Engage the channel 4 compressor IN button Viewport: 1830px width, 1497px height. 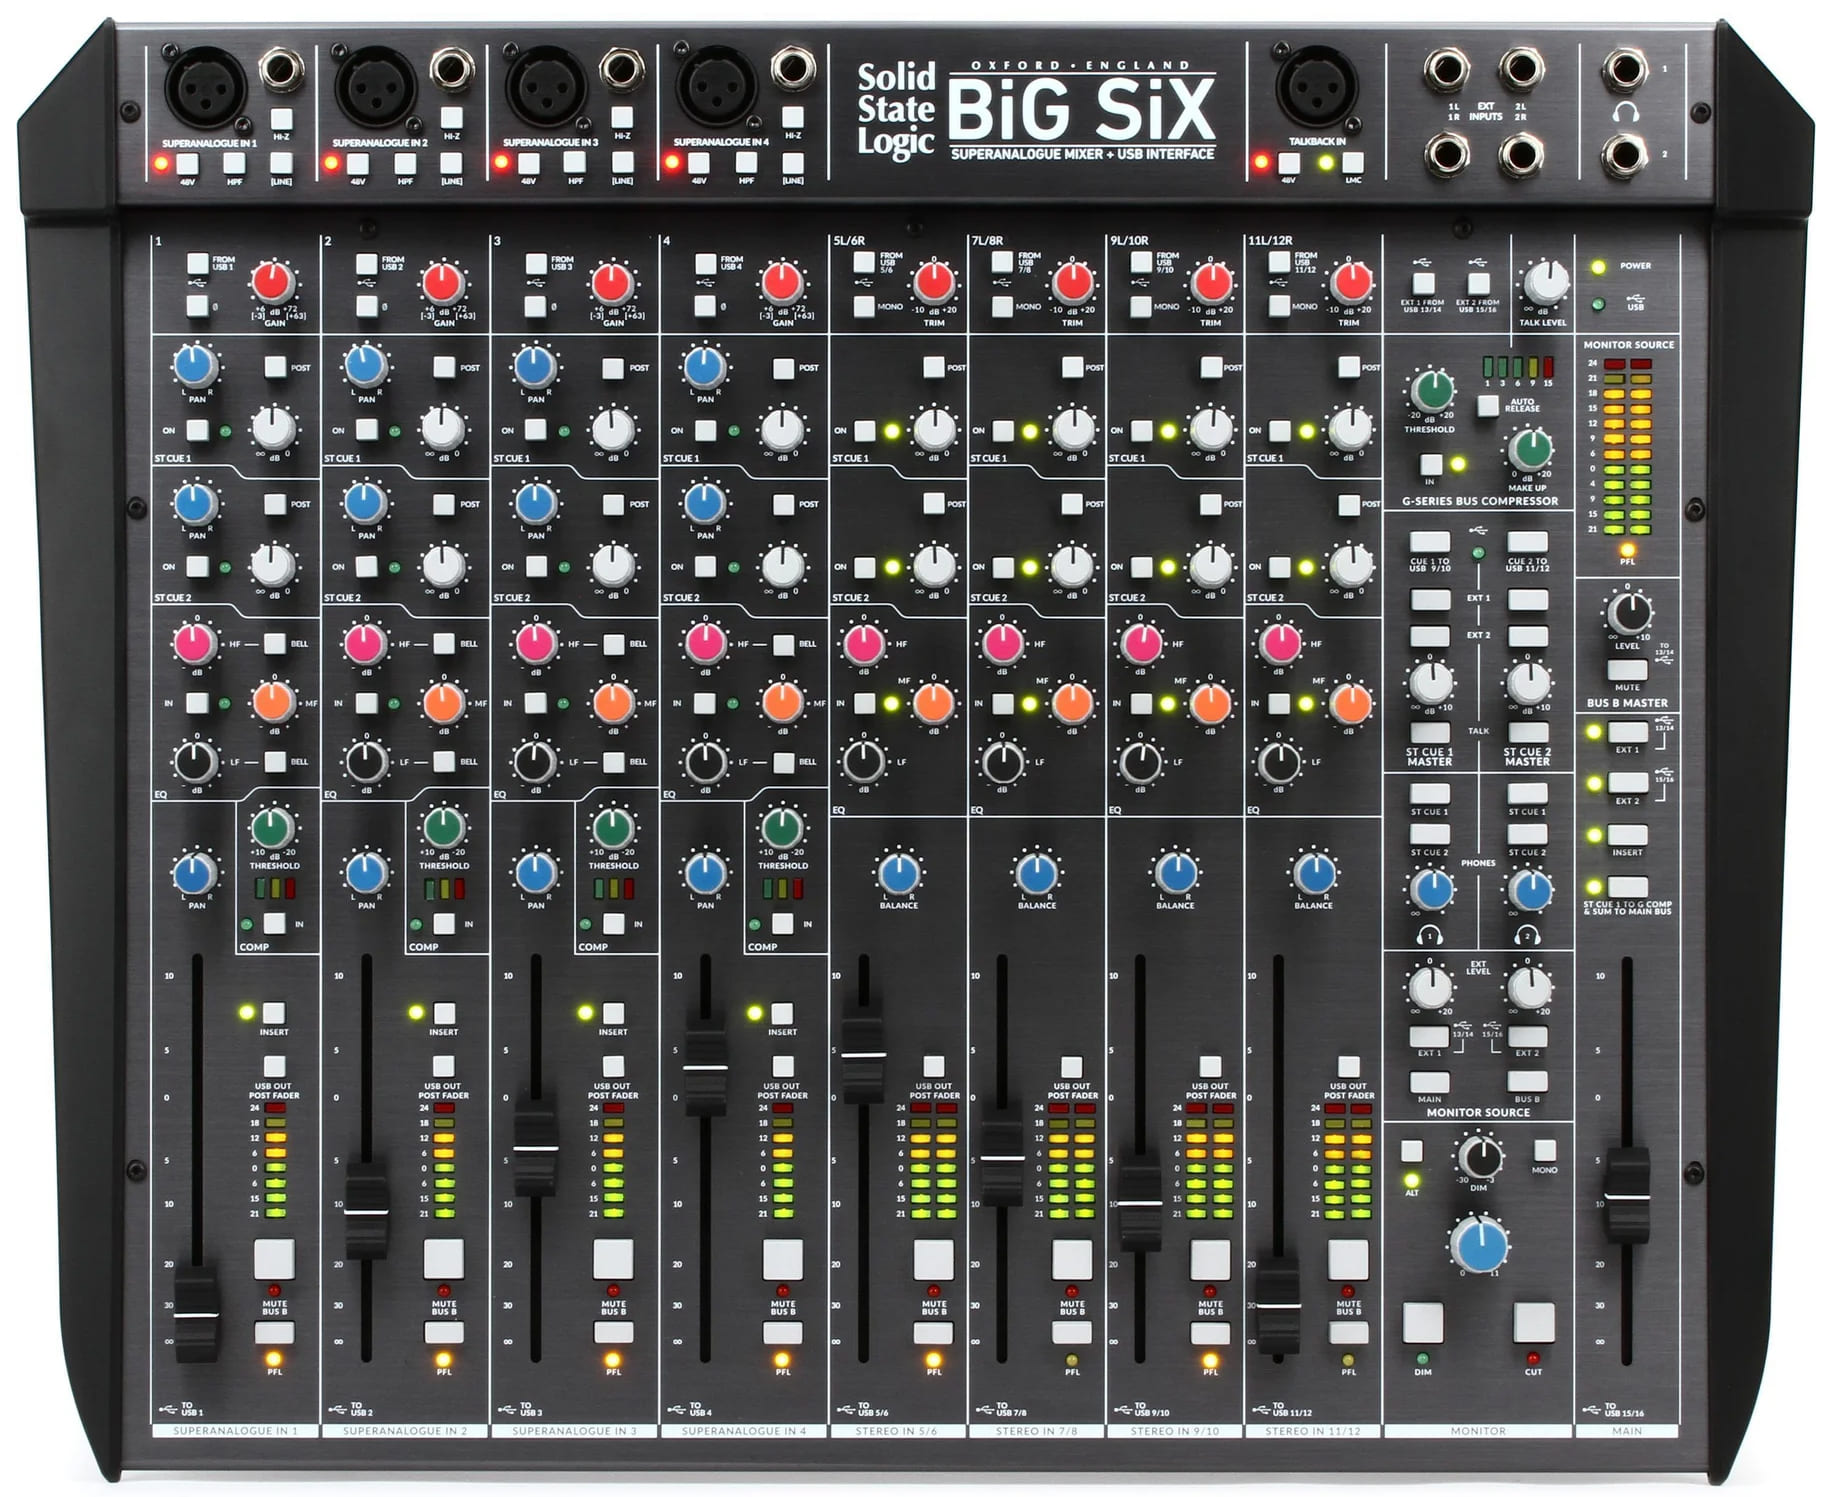(x=783, y=924)
